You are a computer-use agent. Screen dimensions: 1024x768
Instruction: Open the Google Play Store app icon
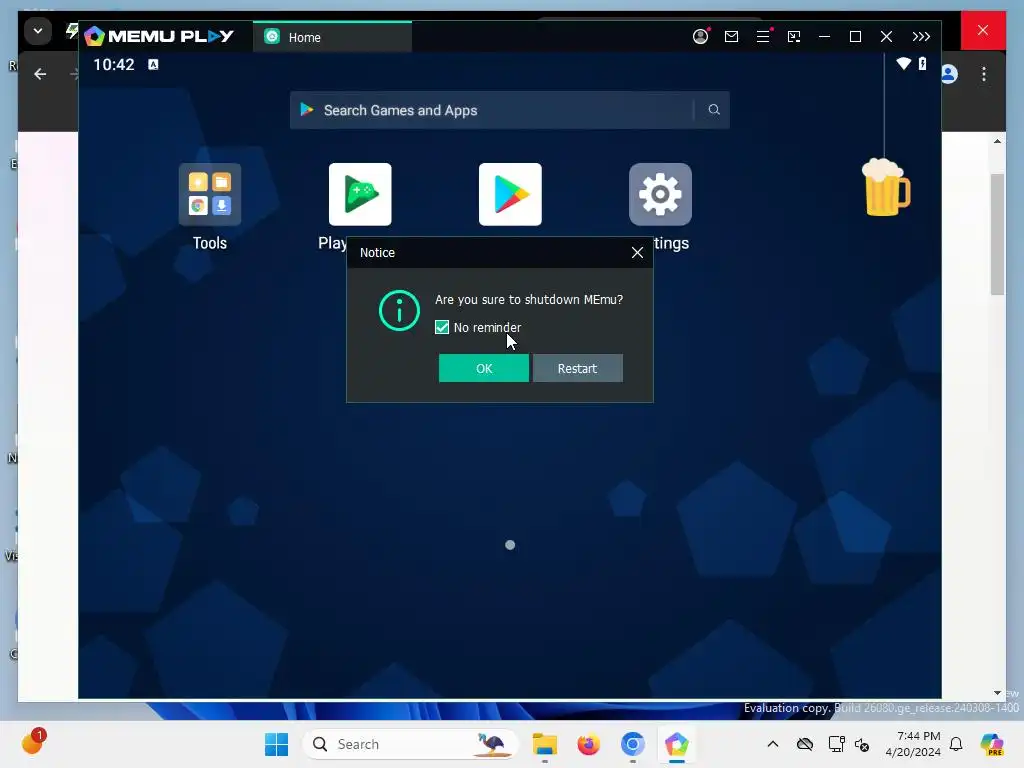coord(510,195)
